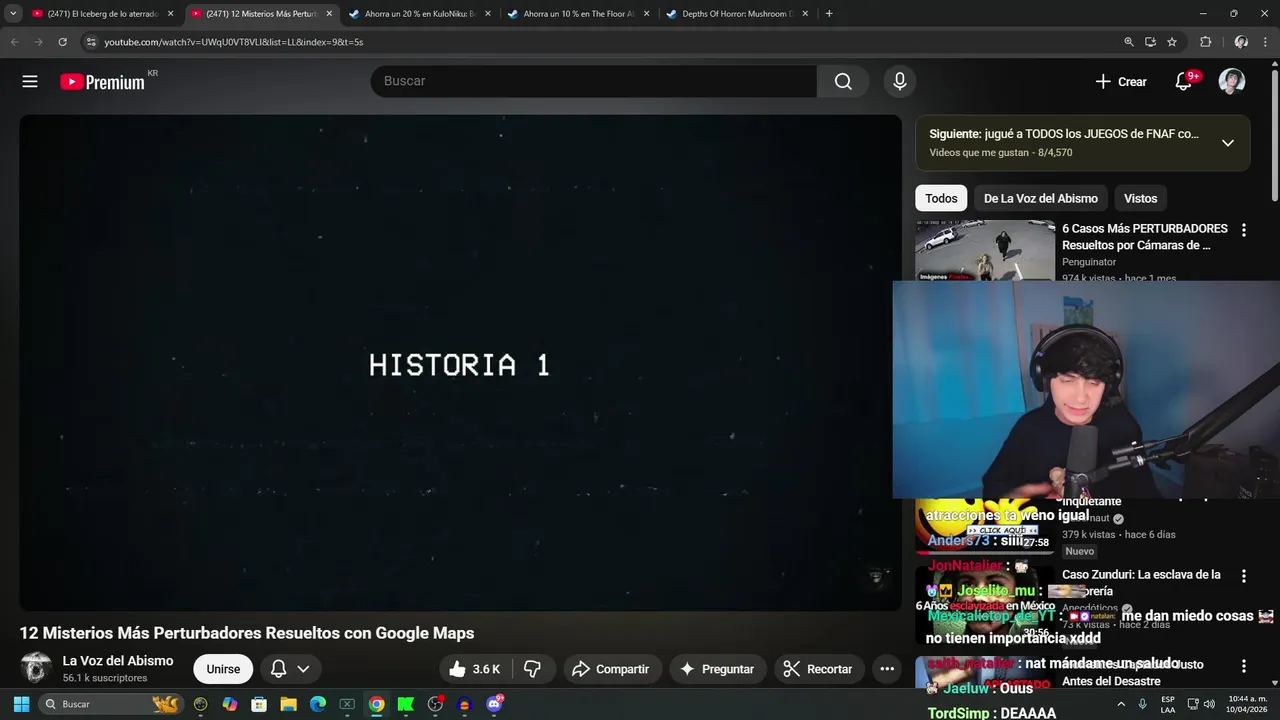Image resolution: width=1280 pixels, height=720 pixels.
Task: Close the Depths Of Horror tab
Action: [806, 14]
